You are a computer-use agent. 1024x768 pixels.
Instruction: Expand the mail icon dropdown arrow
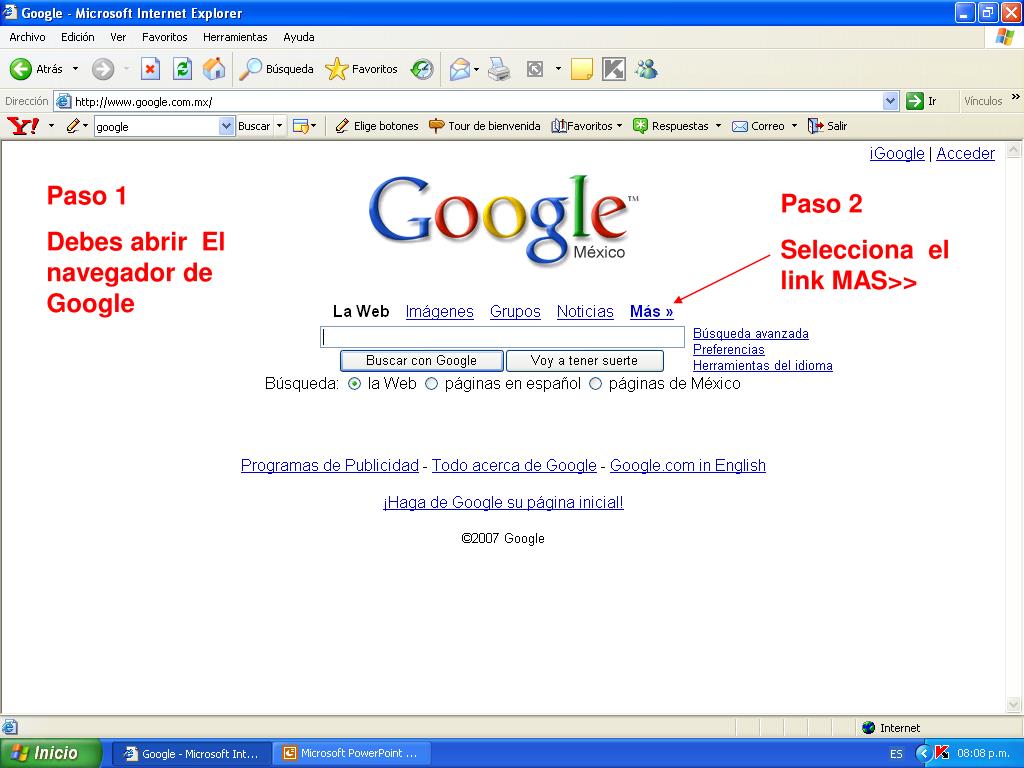[x=476, y=69]
